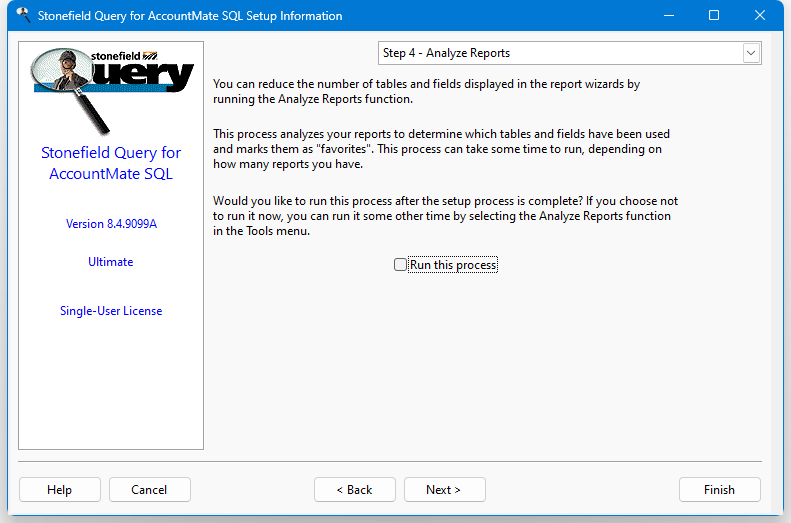The height and width of the screenshot is (523, 791).
Task: Click the Single-User License label
Action: click(x=111, y=311)
